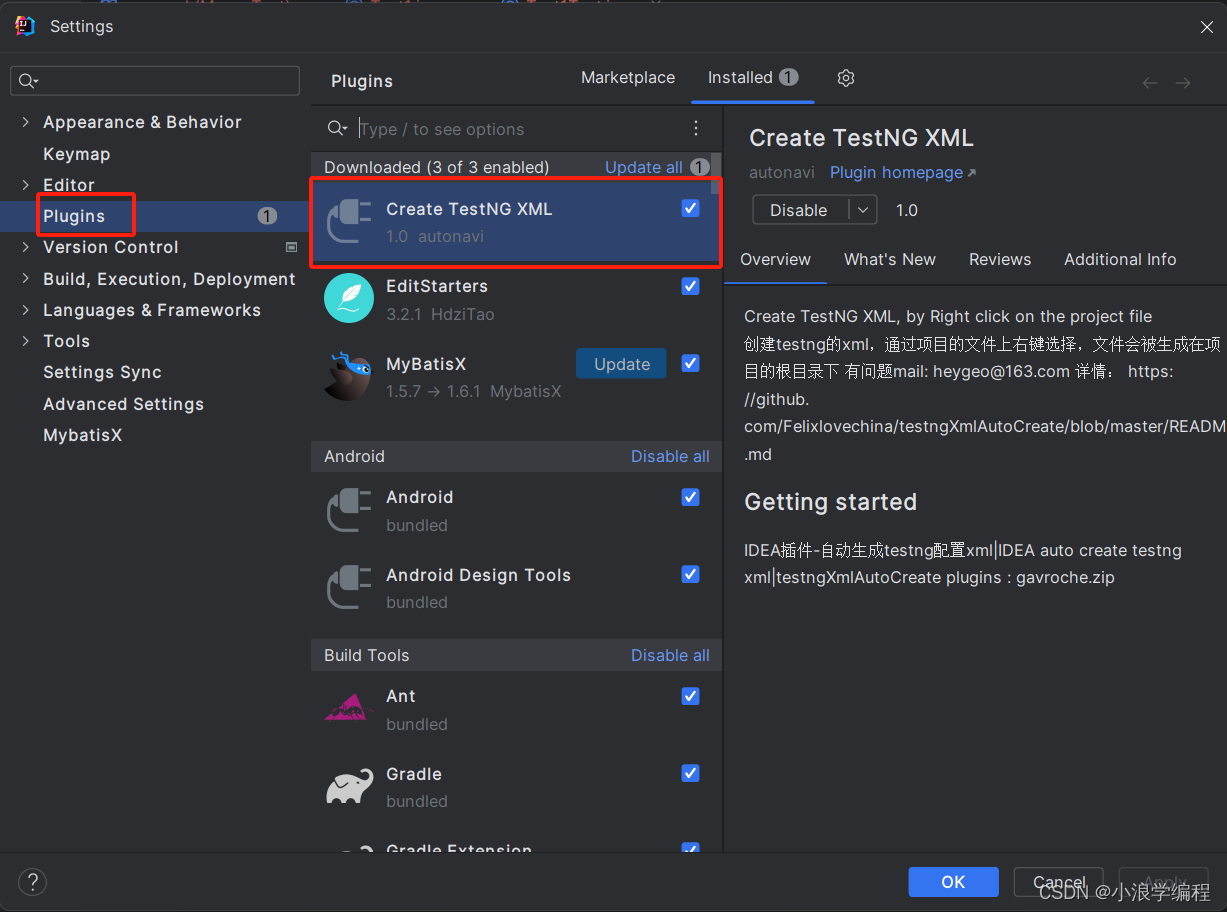Screen dimensions: 1227x912
Task: Click the MyBatisX Update button
Action: (622, 364)
